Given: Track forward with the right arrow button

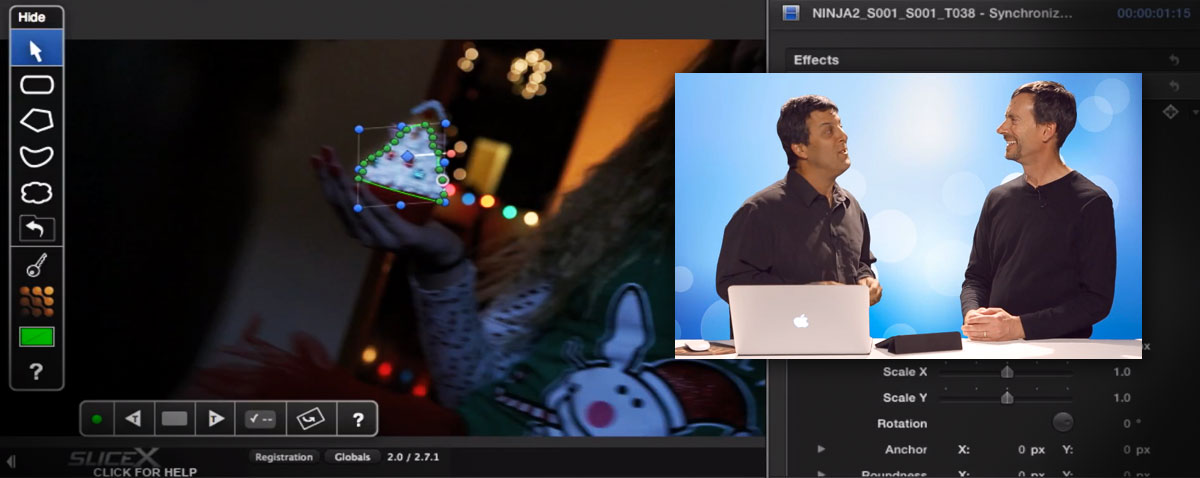Looking at the screenshot, I should pyautogui.click(x=216, y=419).
